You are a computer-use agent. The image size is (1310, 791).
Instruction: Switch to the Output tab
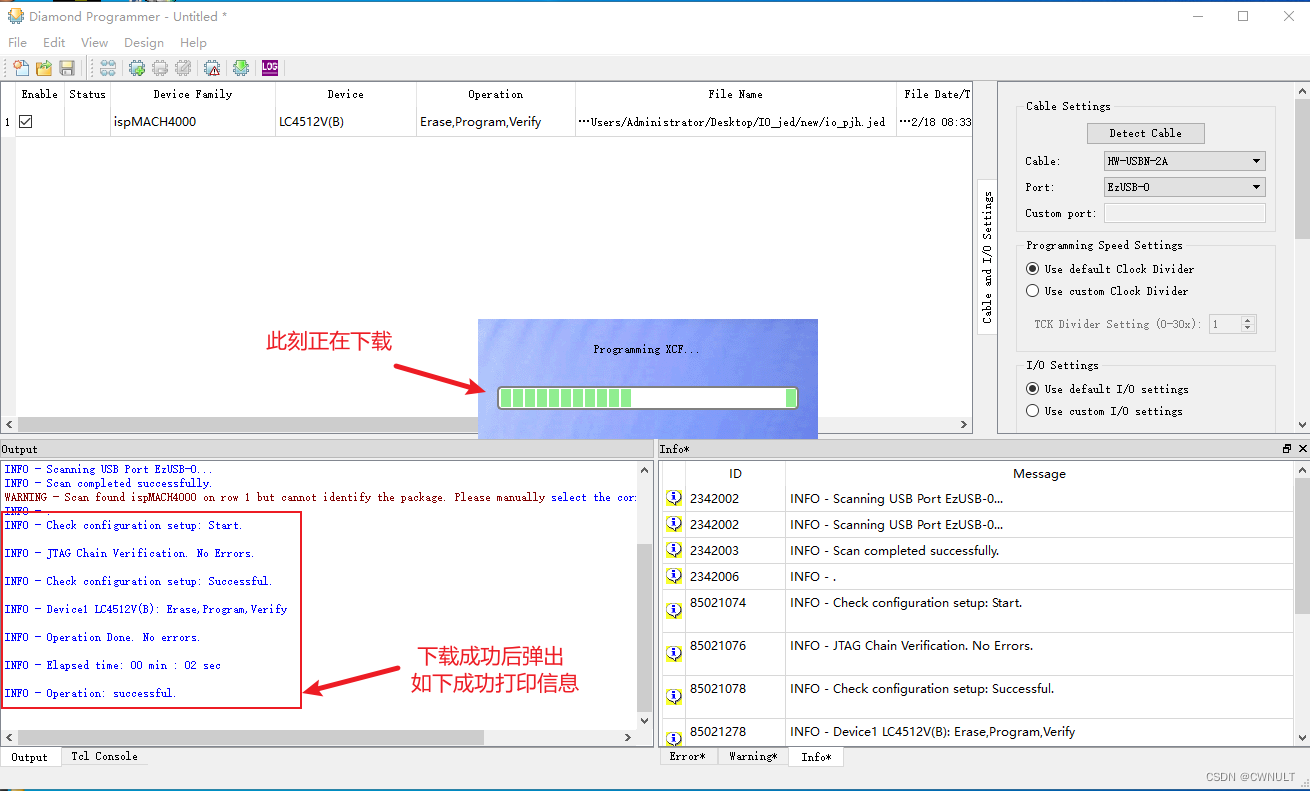point(30,757)
